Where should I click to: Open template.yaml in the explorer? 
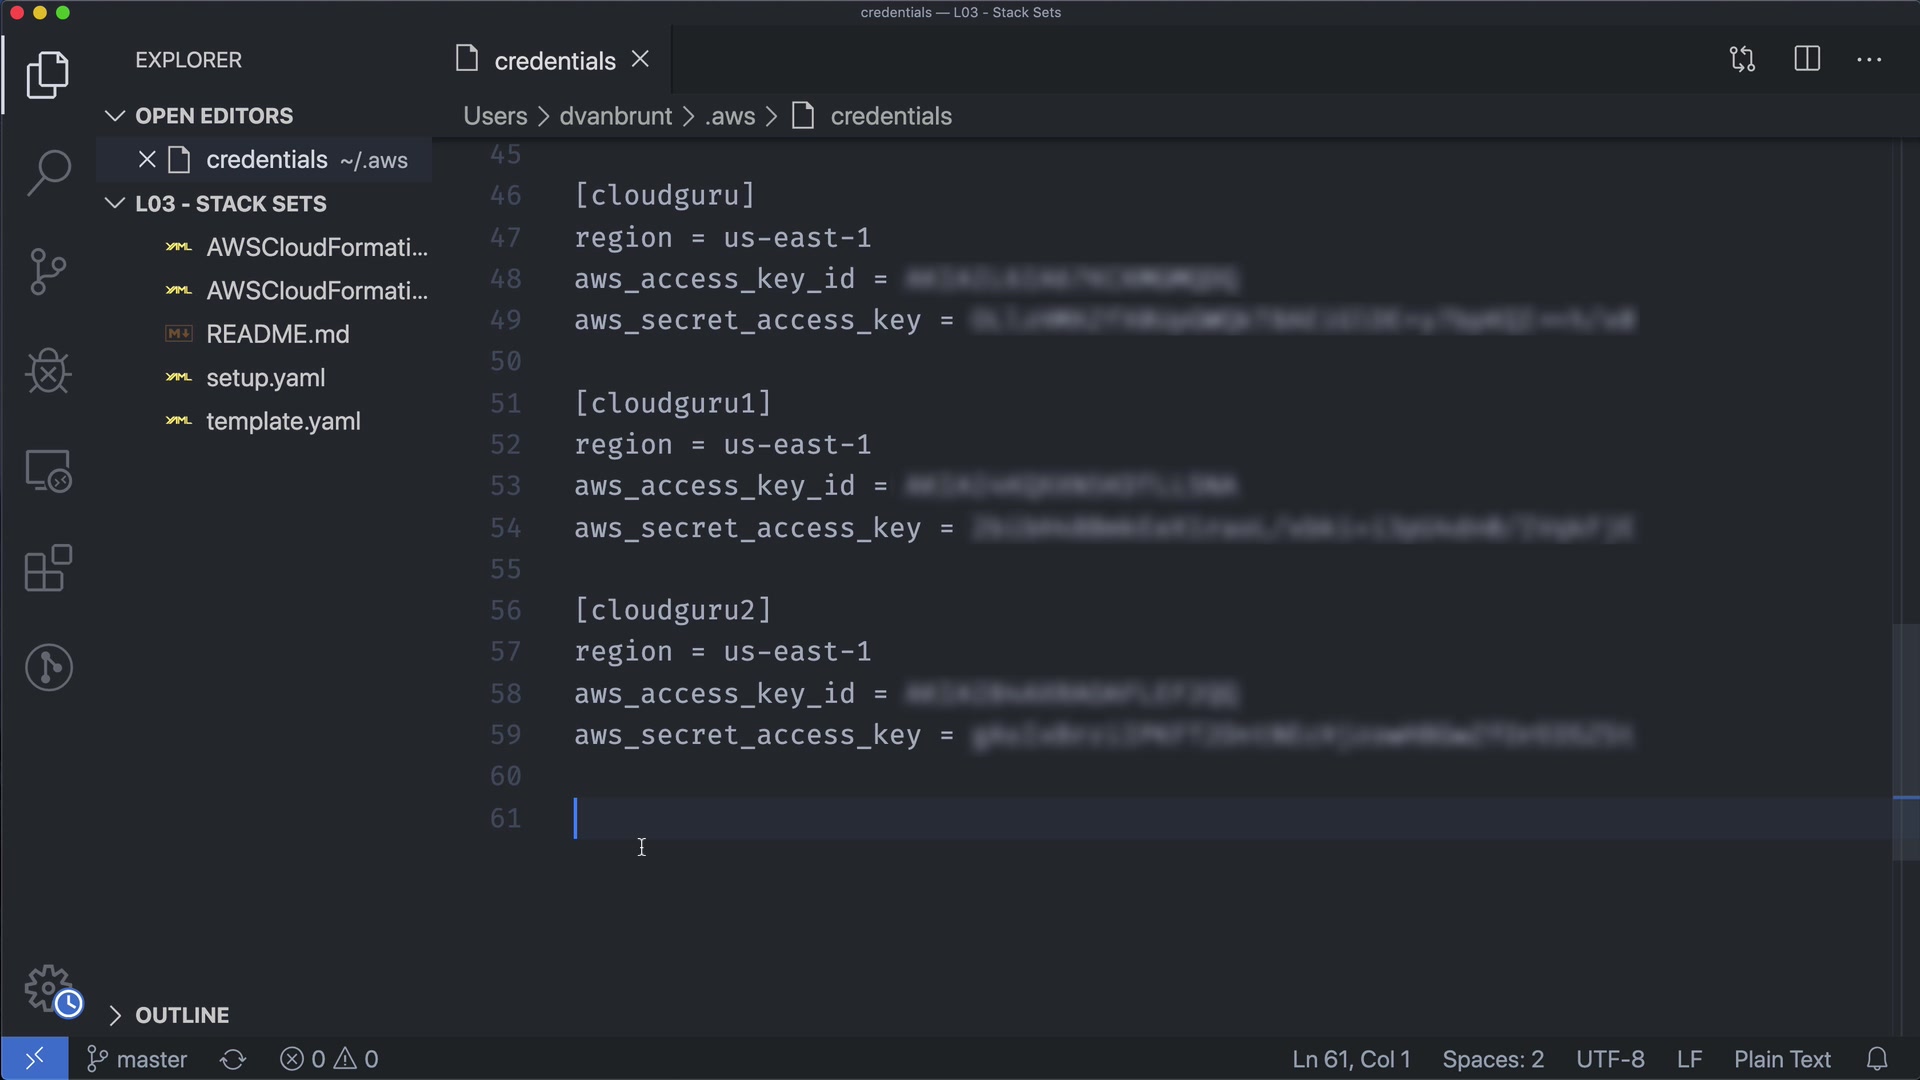283,422
